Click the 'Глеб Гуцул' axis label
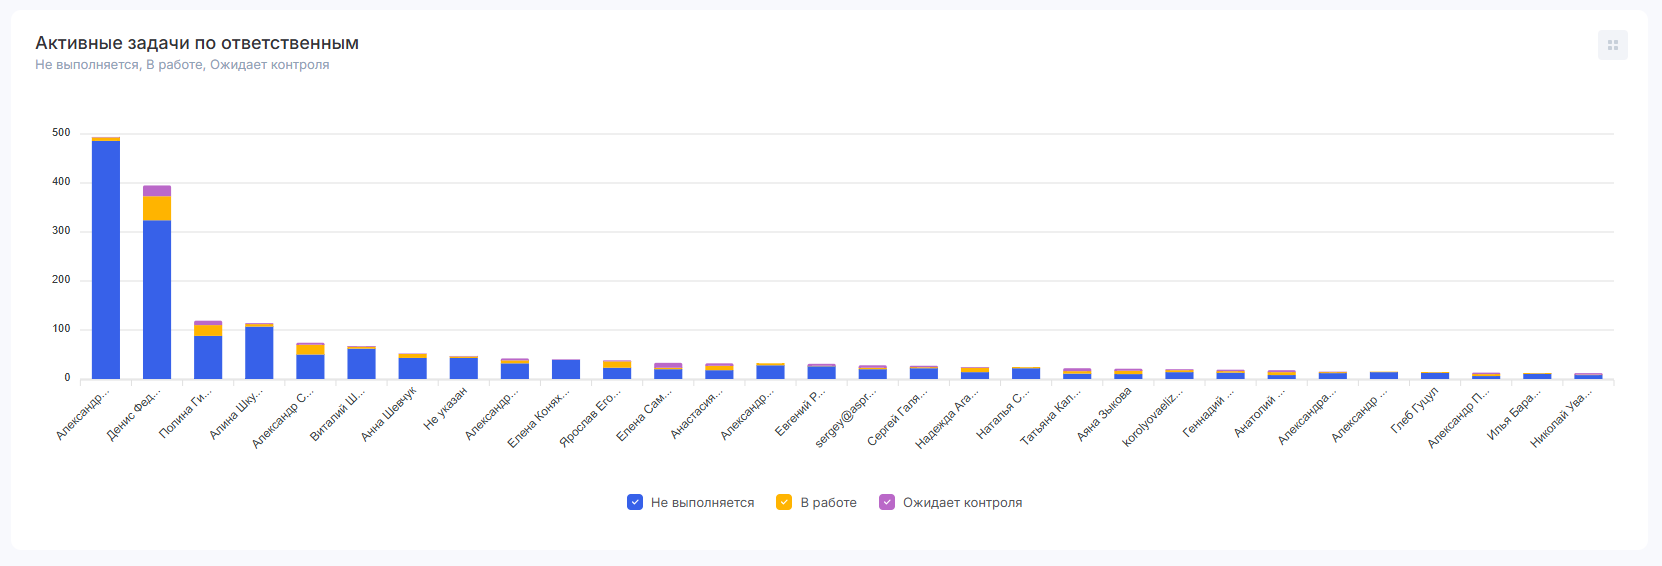This screenshot has width=1662, height=566. [1415, 410]
